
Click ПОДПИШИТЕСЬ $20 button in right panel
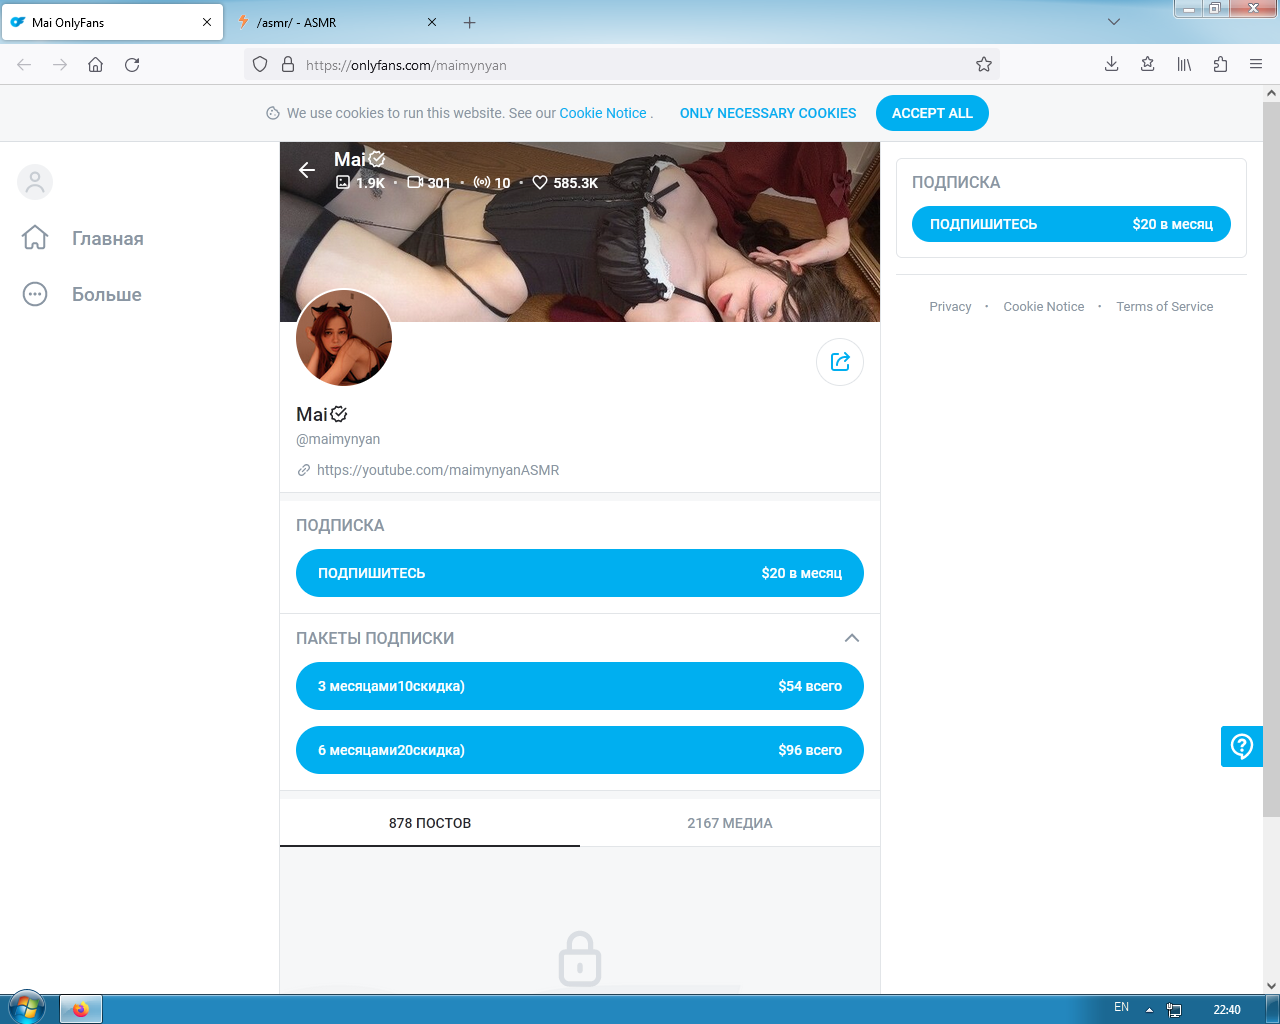1071,224
